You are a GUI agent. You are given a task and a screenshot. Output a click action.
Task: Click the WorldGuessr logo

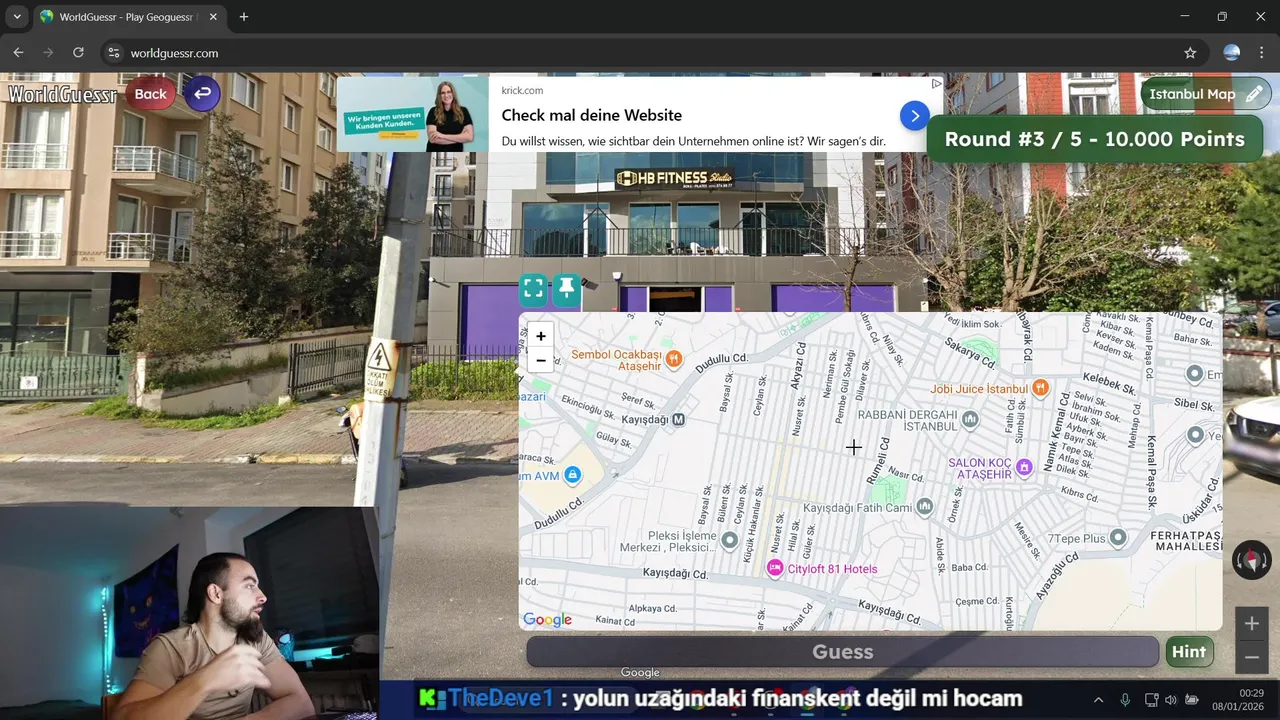click(x=62, y=95)
